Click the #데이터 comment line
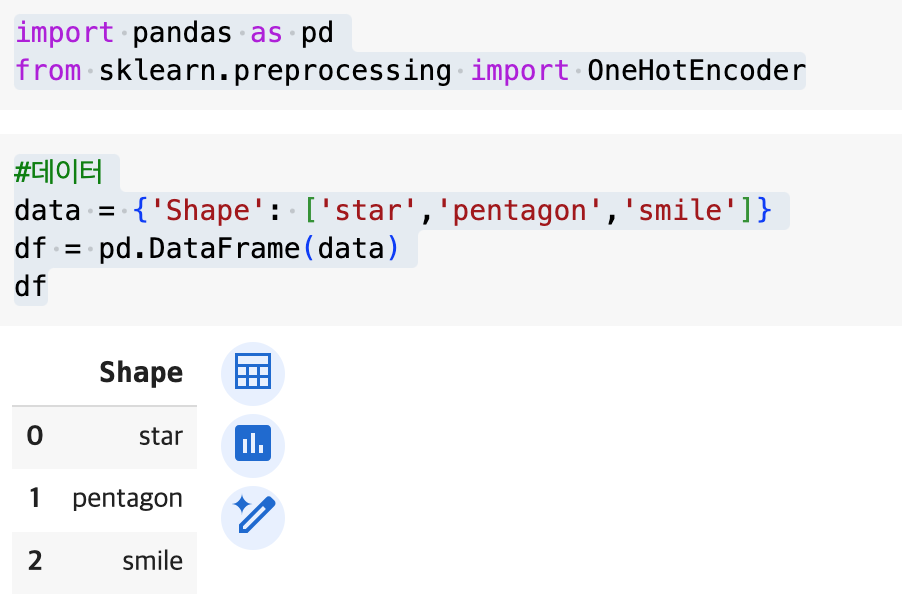This screenshot has width=902, height=594. [59, 172]
